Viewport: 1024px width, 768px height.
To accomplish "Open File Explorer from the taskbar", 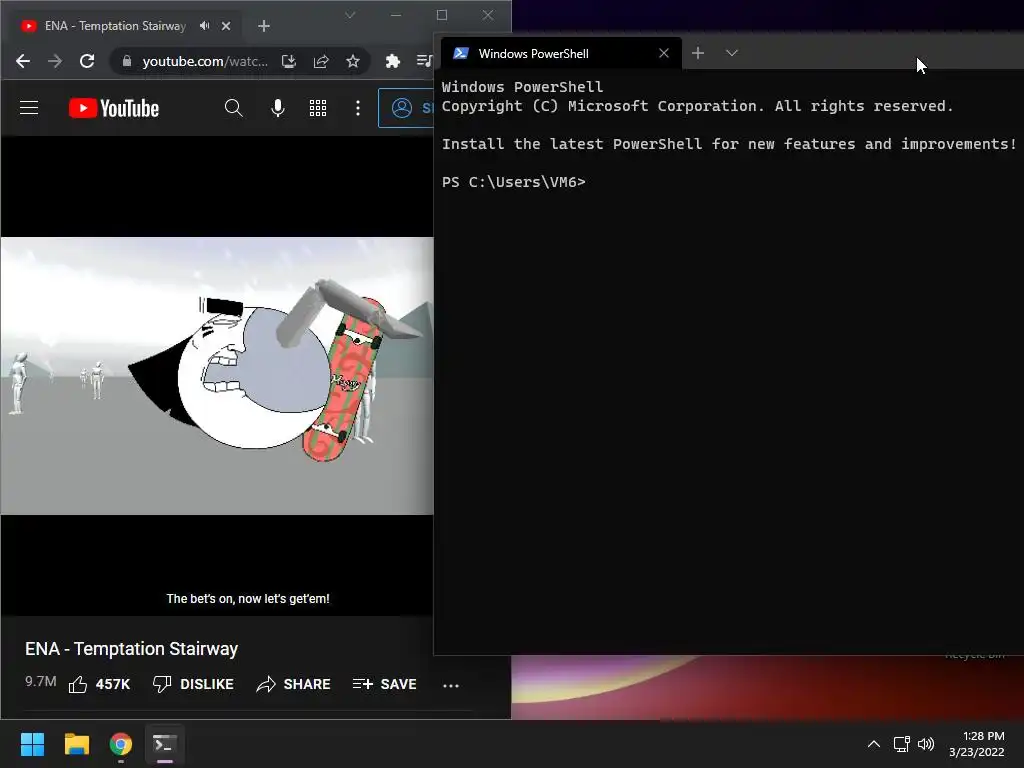I will [76, 744].
